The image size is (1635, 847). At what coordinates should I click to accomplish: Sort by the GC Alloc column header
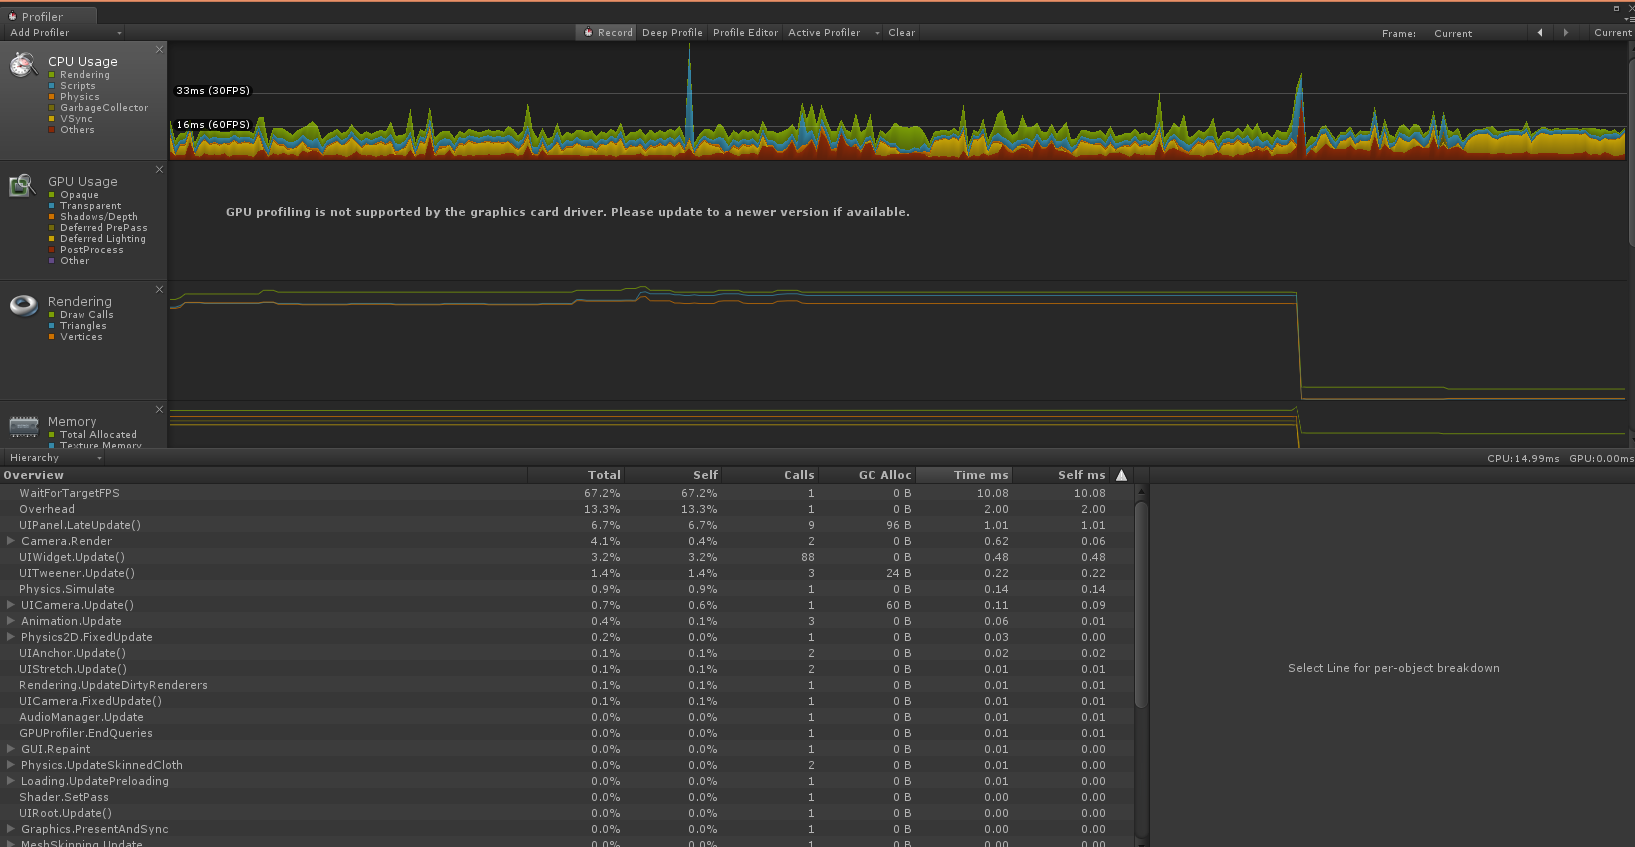click(x=867, y=475)
